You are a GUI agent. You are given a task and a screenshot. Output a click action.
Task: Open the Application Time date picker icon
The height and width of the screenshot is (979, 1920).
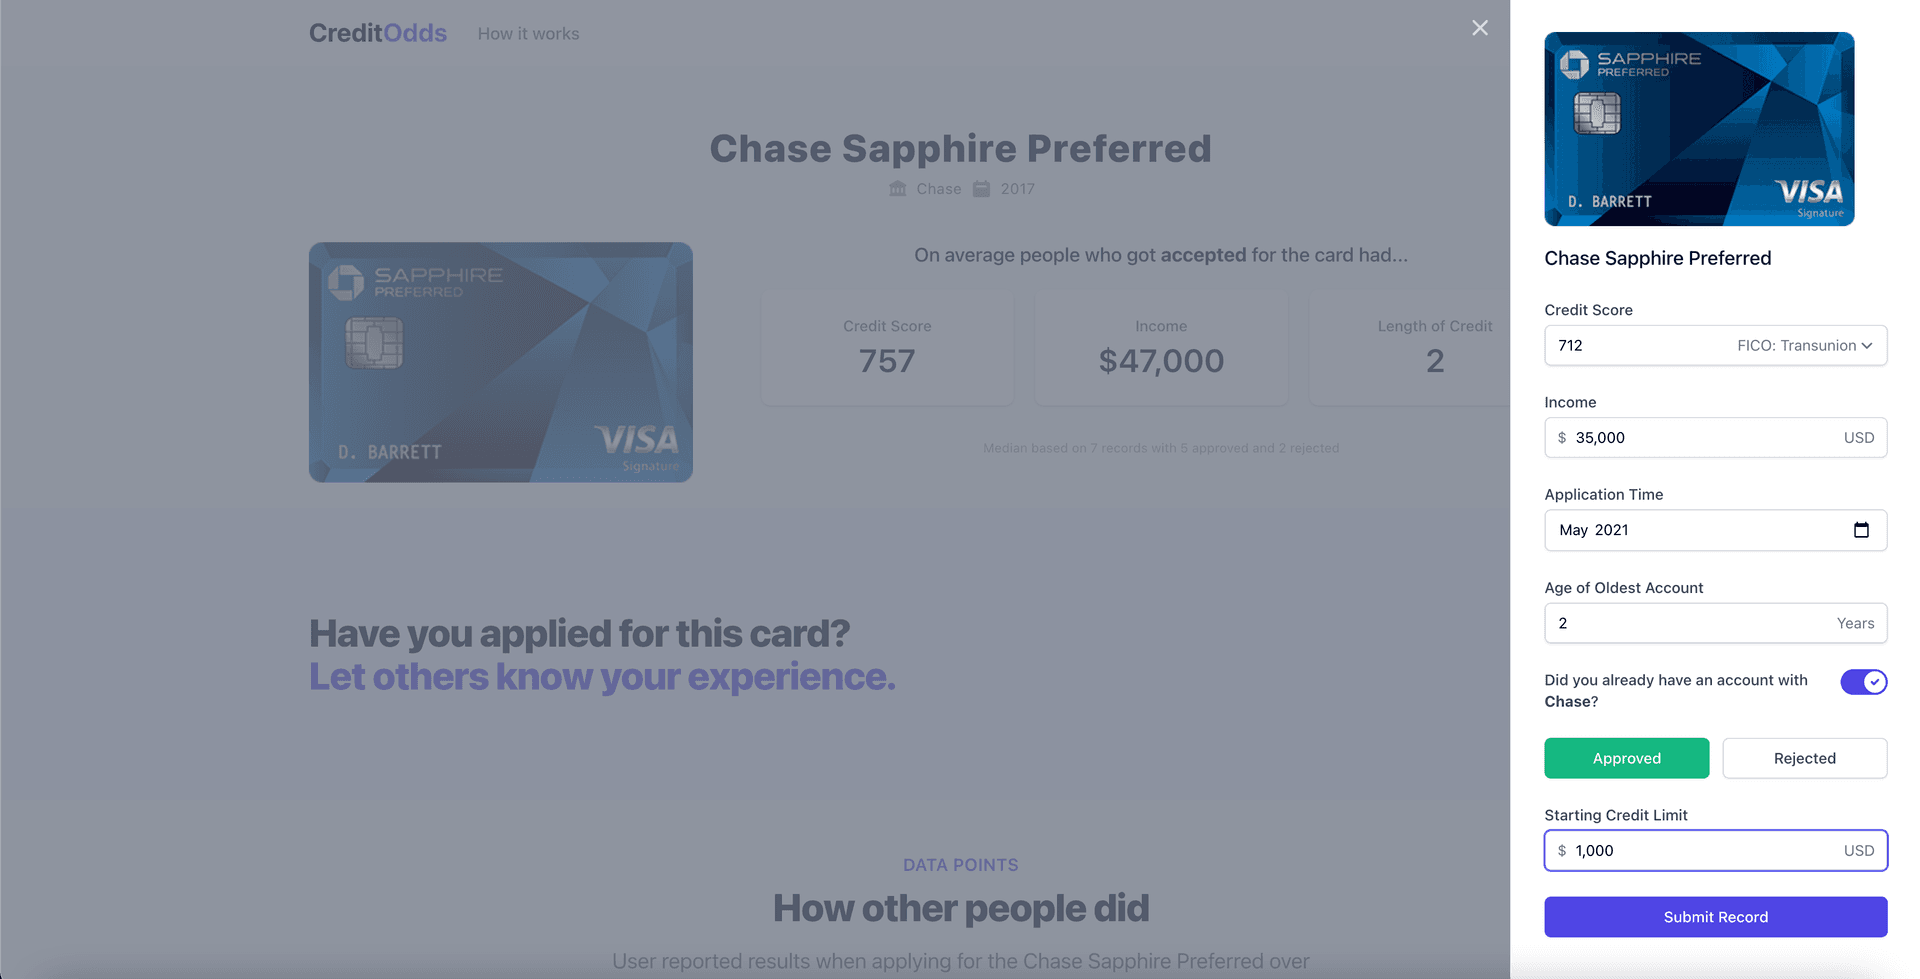(x=1861, y=530)
